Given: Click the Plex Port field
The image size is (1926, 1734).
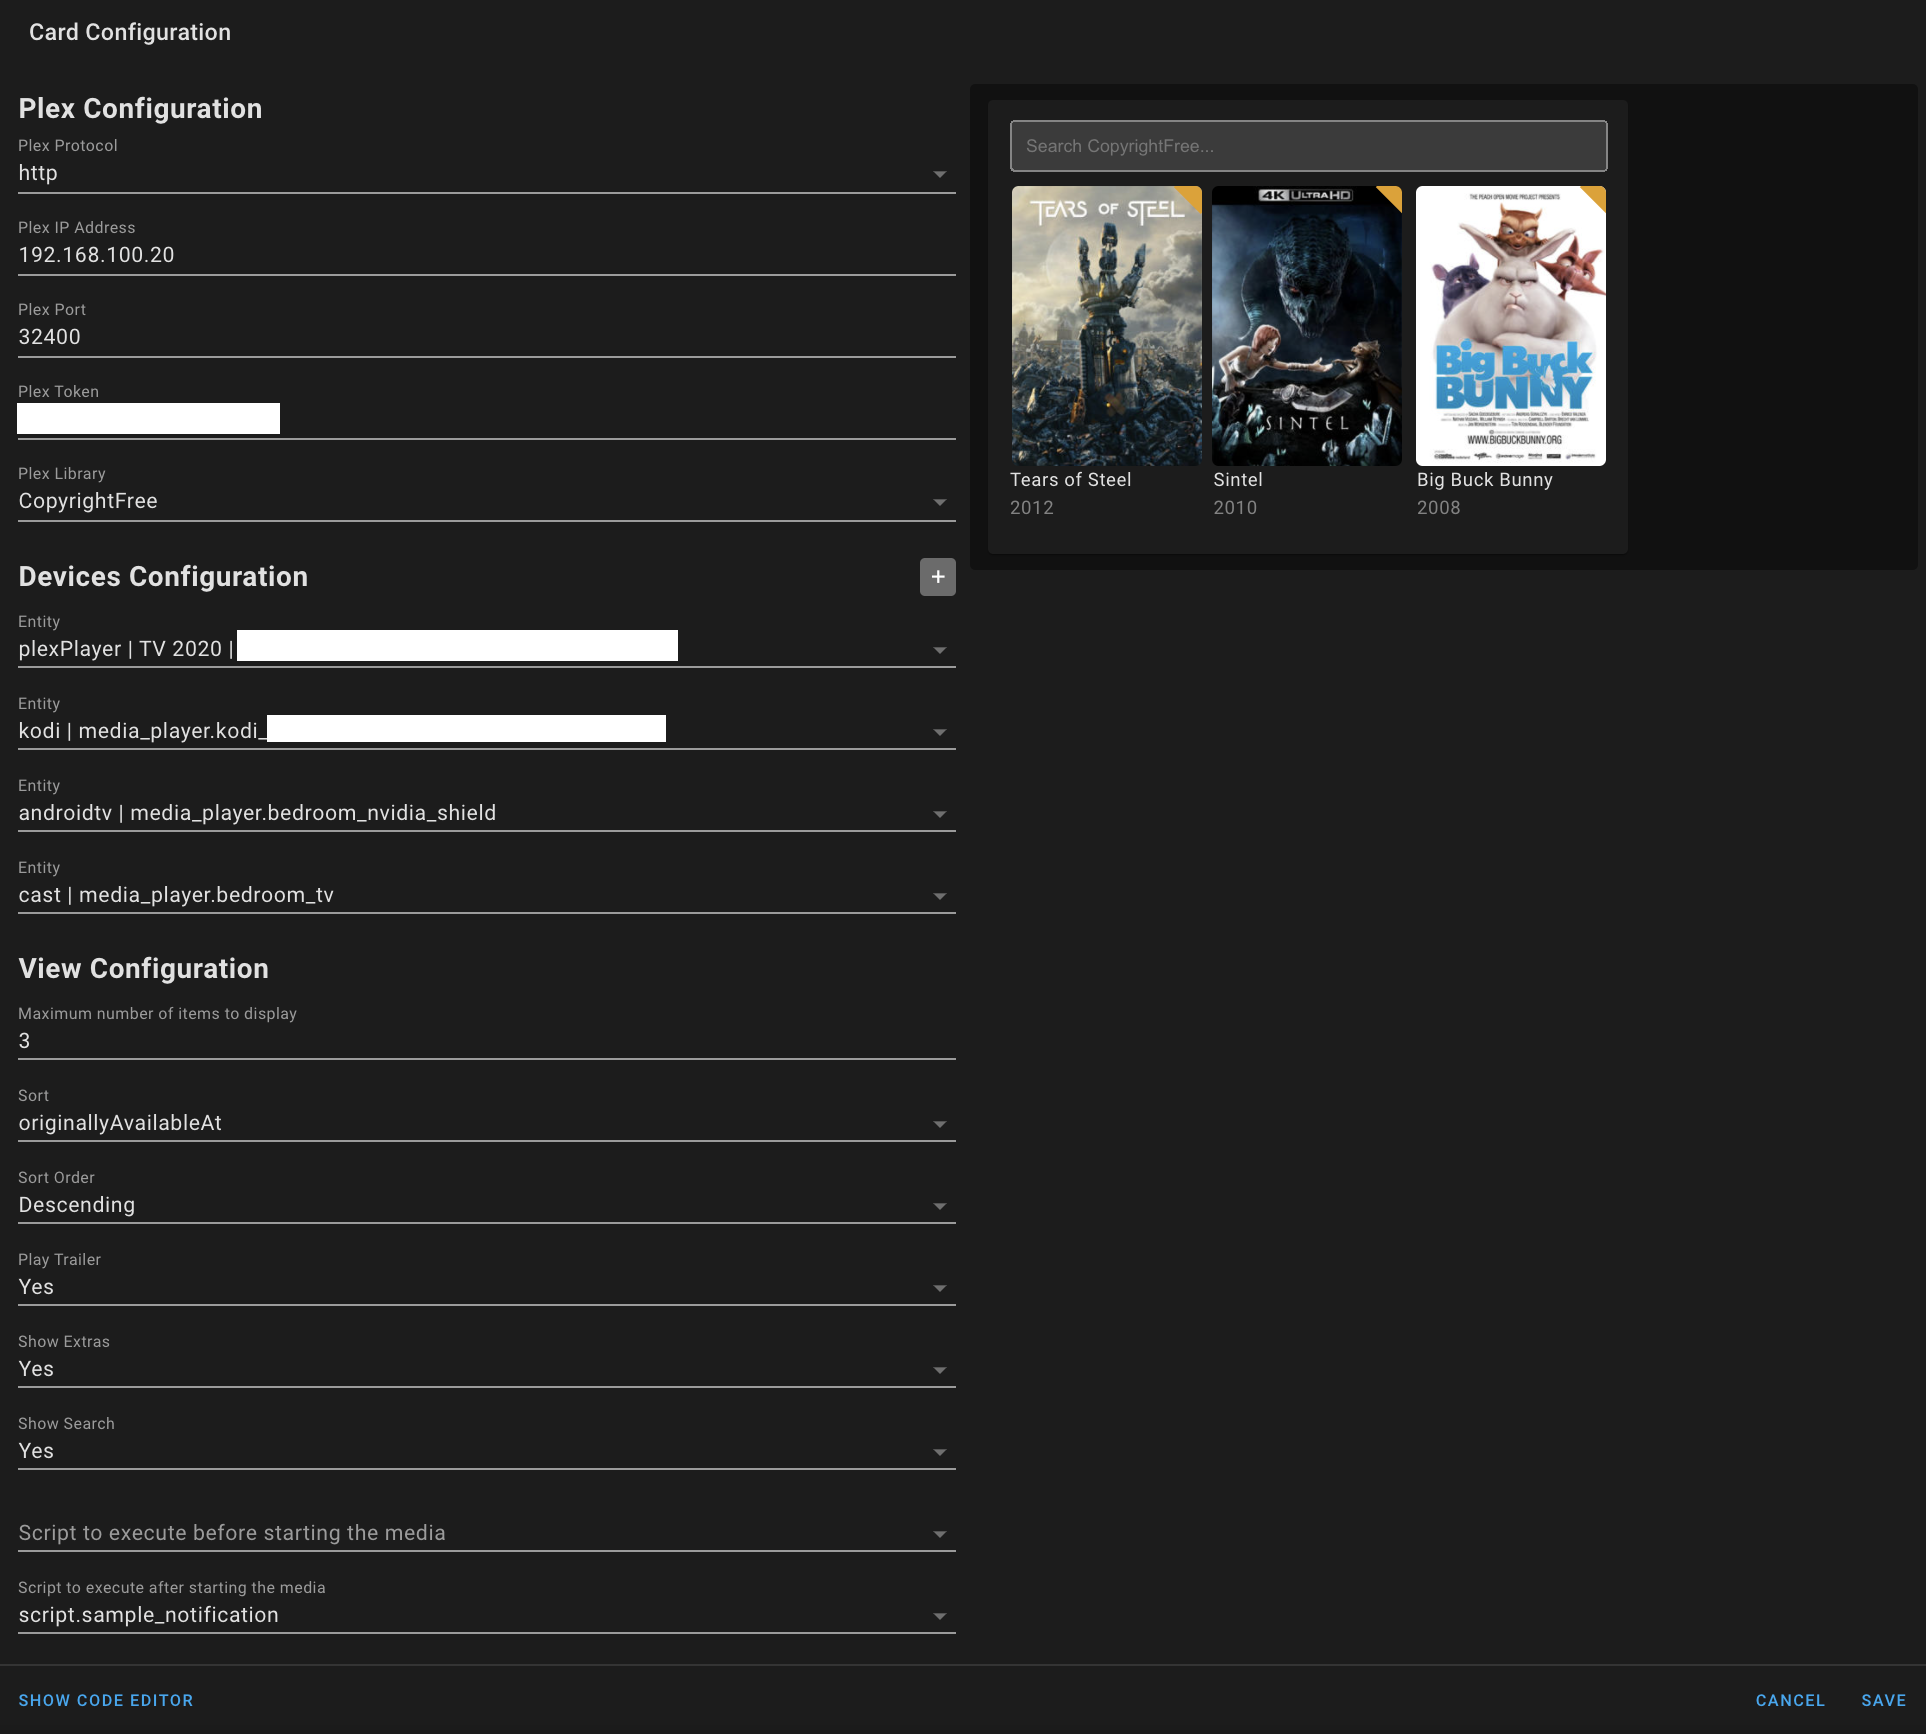Looking at the screenshot, I should tap(486, 338).
